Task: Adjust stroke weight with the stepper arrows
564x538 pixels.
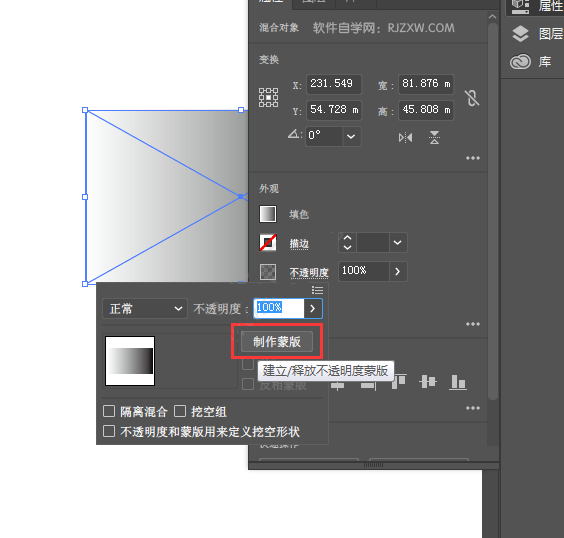Action: click(x=347, y=242)
